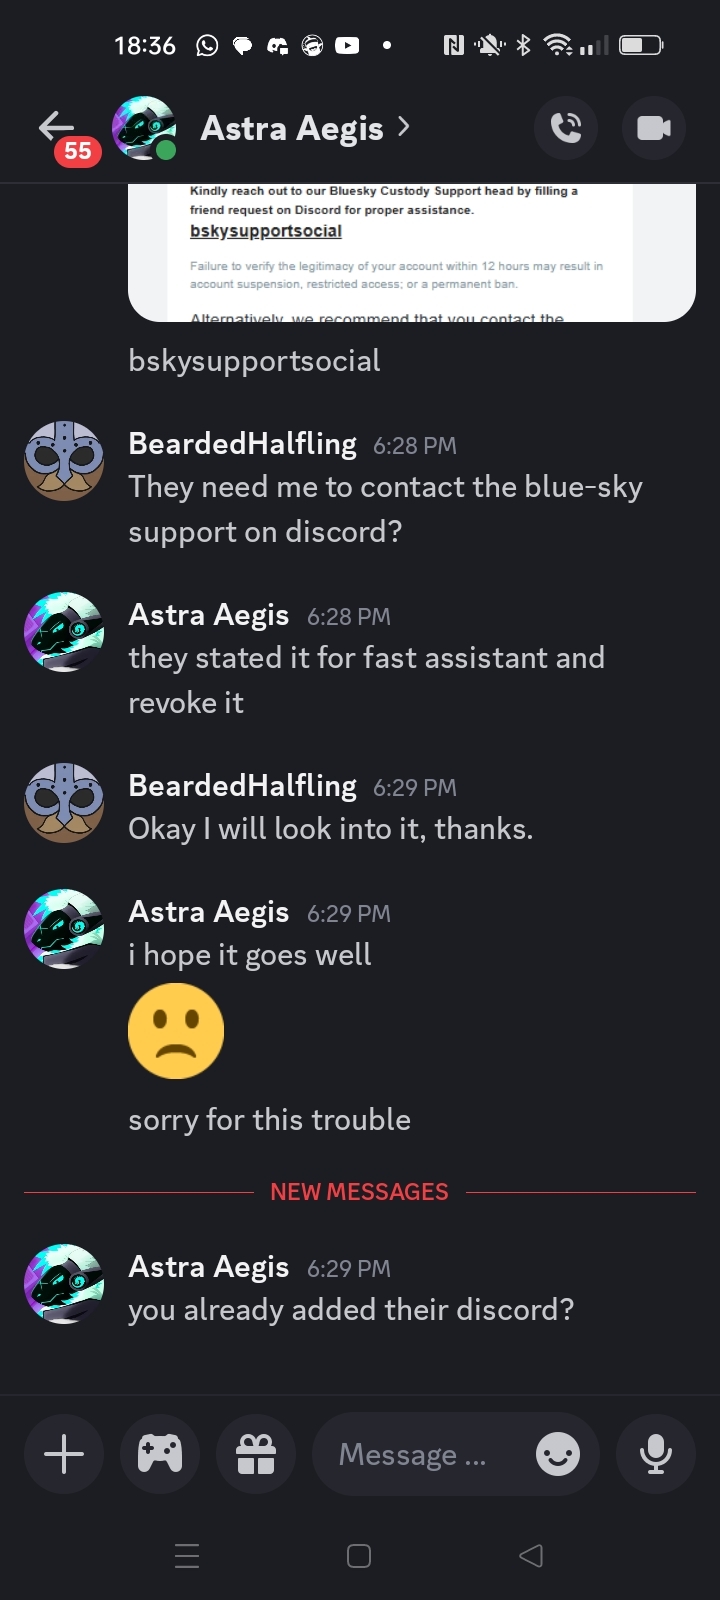The width and height of the screenshot is (720, 1600).
Task: Open BeardedHalfling's avatar at 6:28 PM message
Action: [64, 461]
